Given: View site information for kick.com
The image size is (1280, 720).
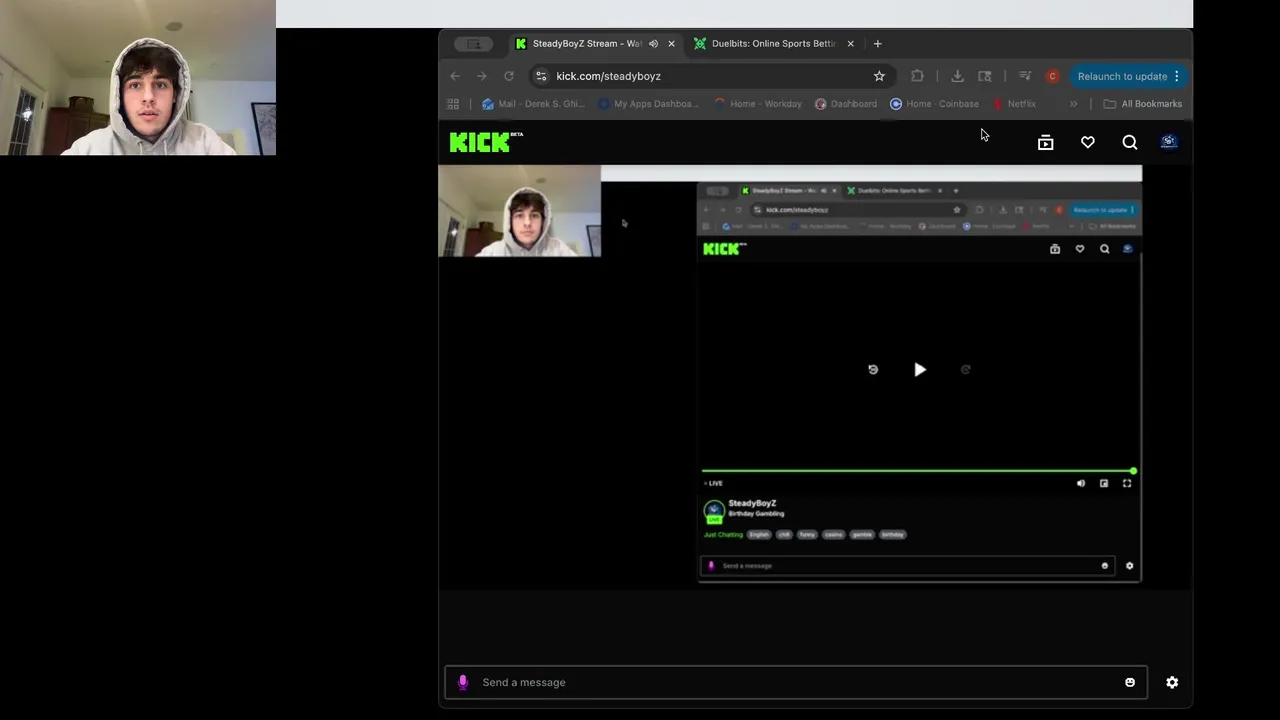Looking at the screenshot, I should click(x=541, y=76).
